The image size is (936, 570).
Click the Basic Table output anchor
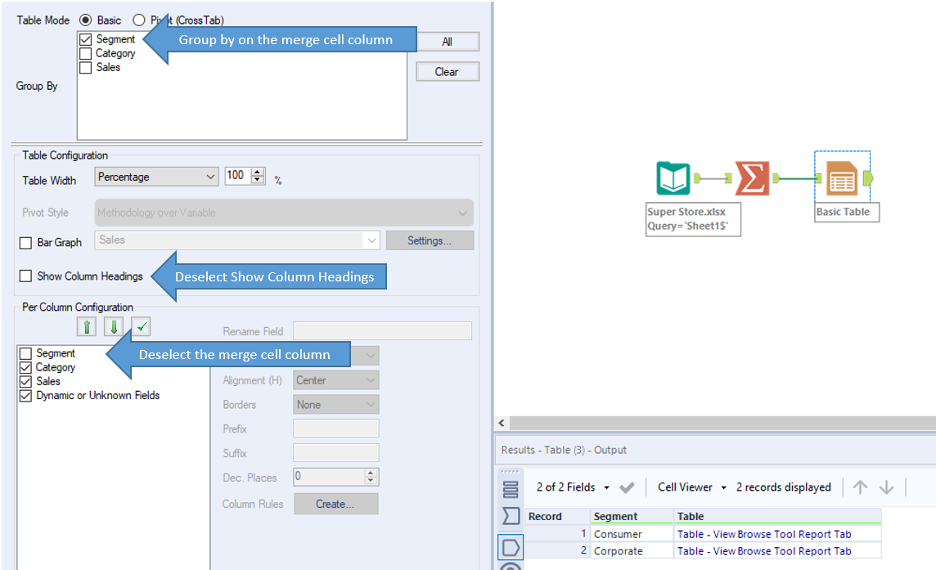coord(868,178)
